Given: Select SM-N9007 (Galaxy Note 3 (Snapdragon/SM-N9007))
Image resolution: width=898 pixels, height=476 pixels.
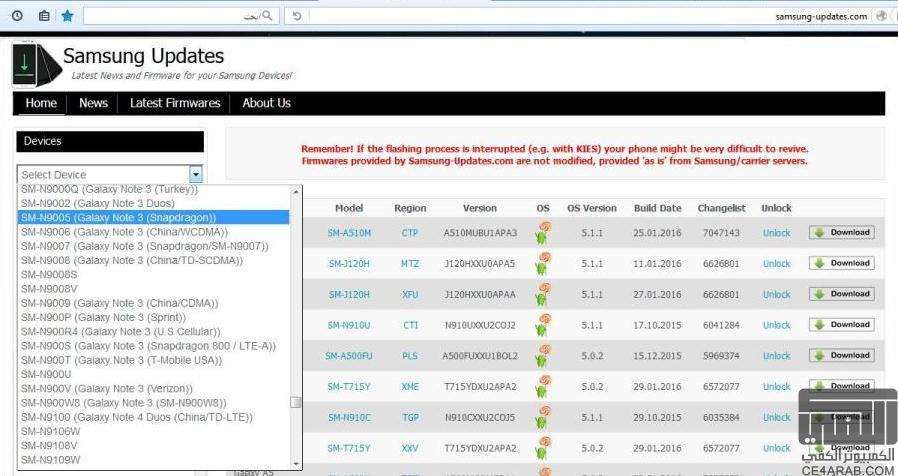Looking at the screenshot, I should pyautogui.click(x=153, y=246).
